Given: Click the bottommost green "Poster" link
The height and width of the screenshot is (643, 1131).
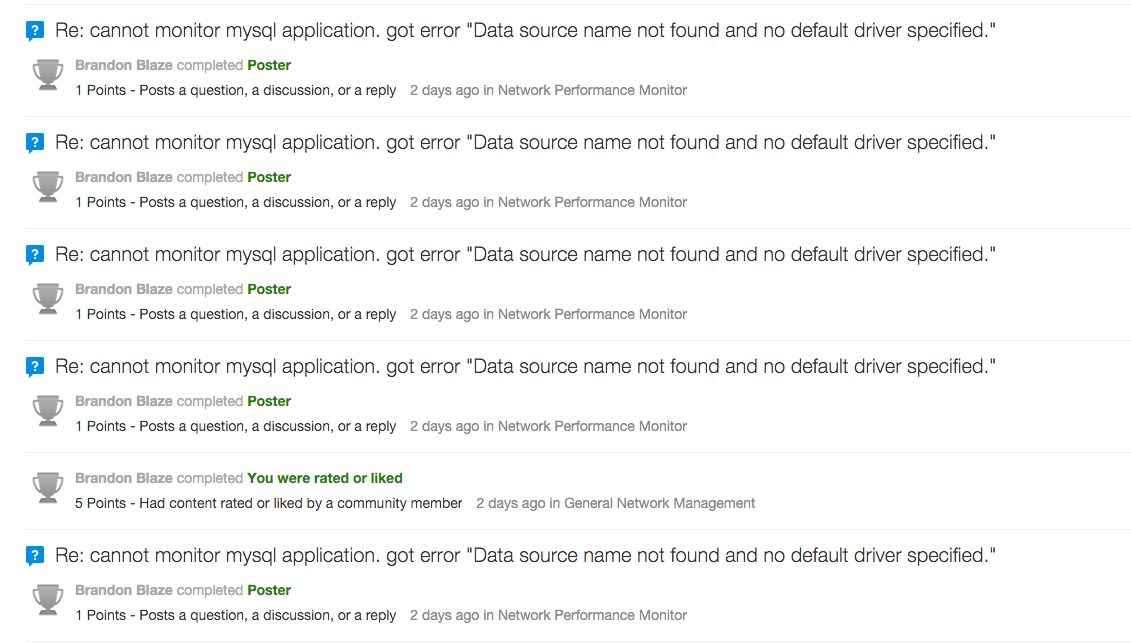Looking at the screenshot, I should pyautogui.click(x=269, y=590).
